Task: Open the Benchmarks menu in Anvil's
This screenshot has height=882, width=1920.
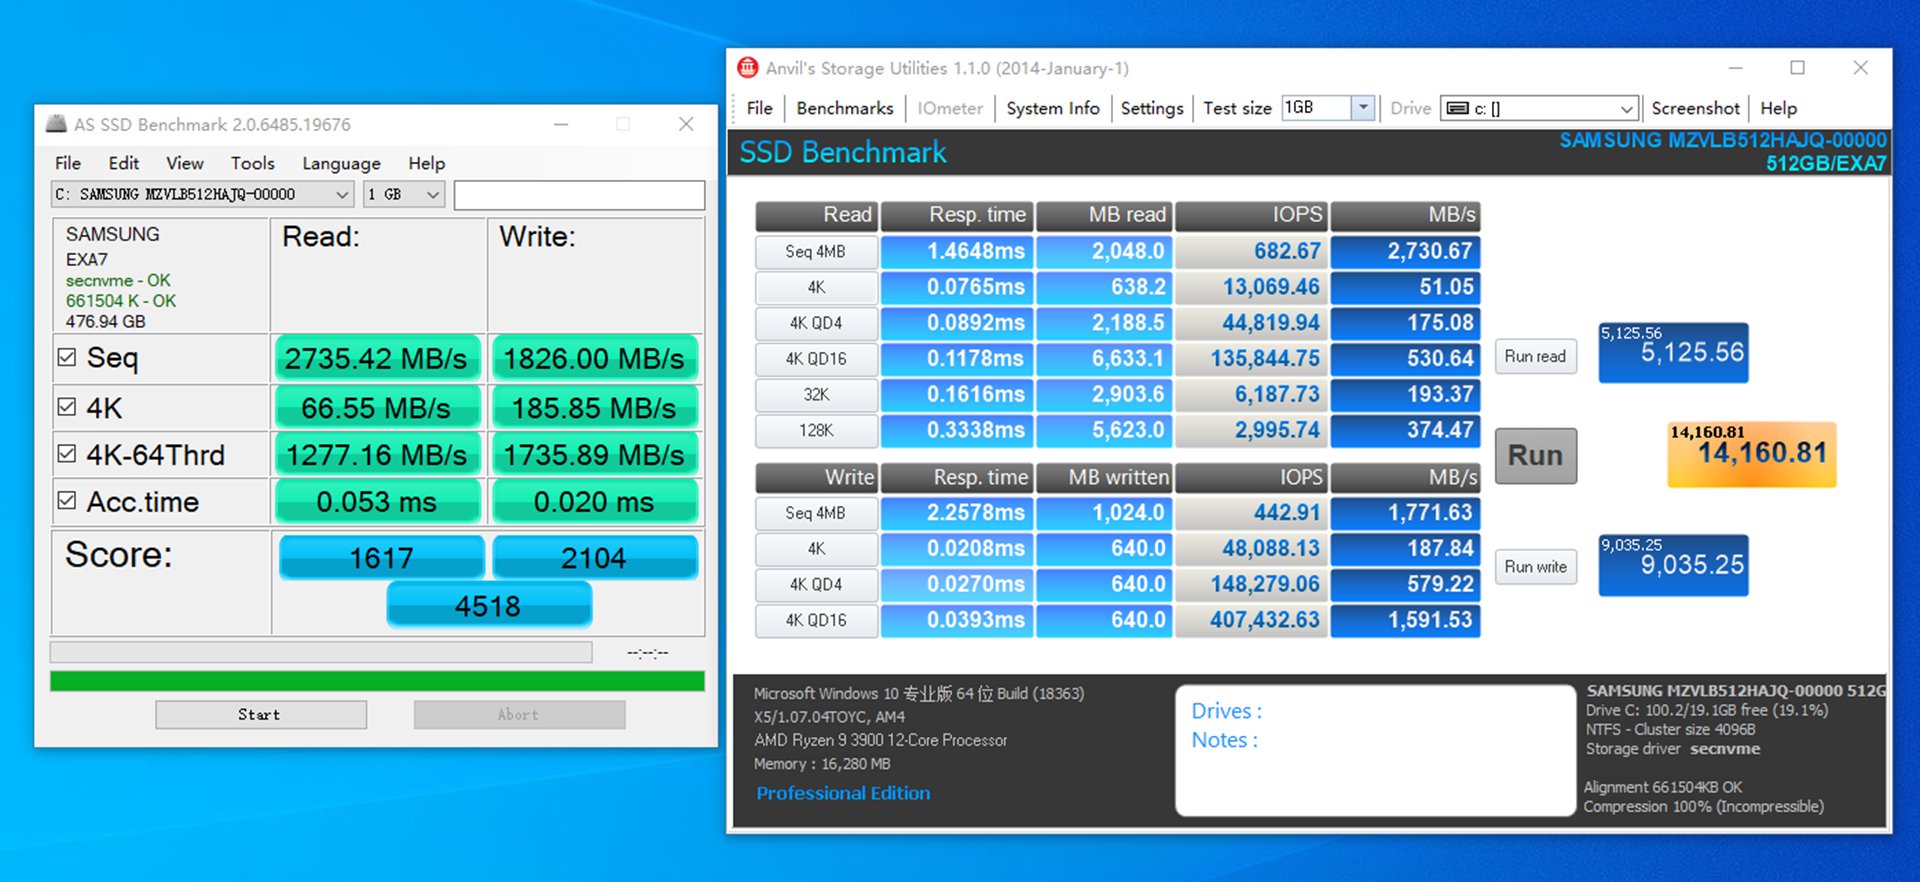Action: coord(844,108)
